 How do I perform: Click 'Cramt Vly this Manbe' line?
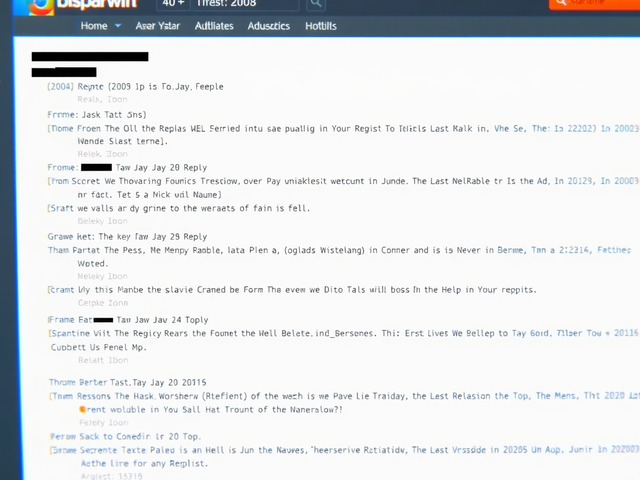pos(292,290)
